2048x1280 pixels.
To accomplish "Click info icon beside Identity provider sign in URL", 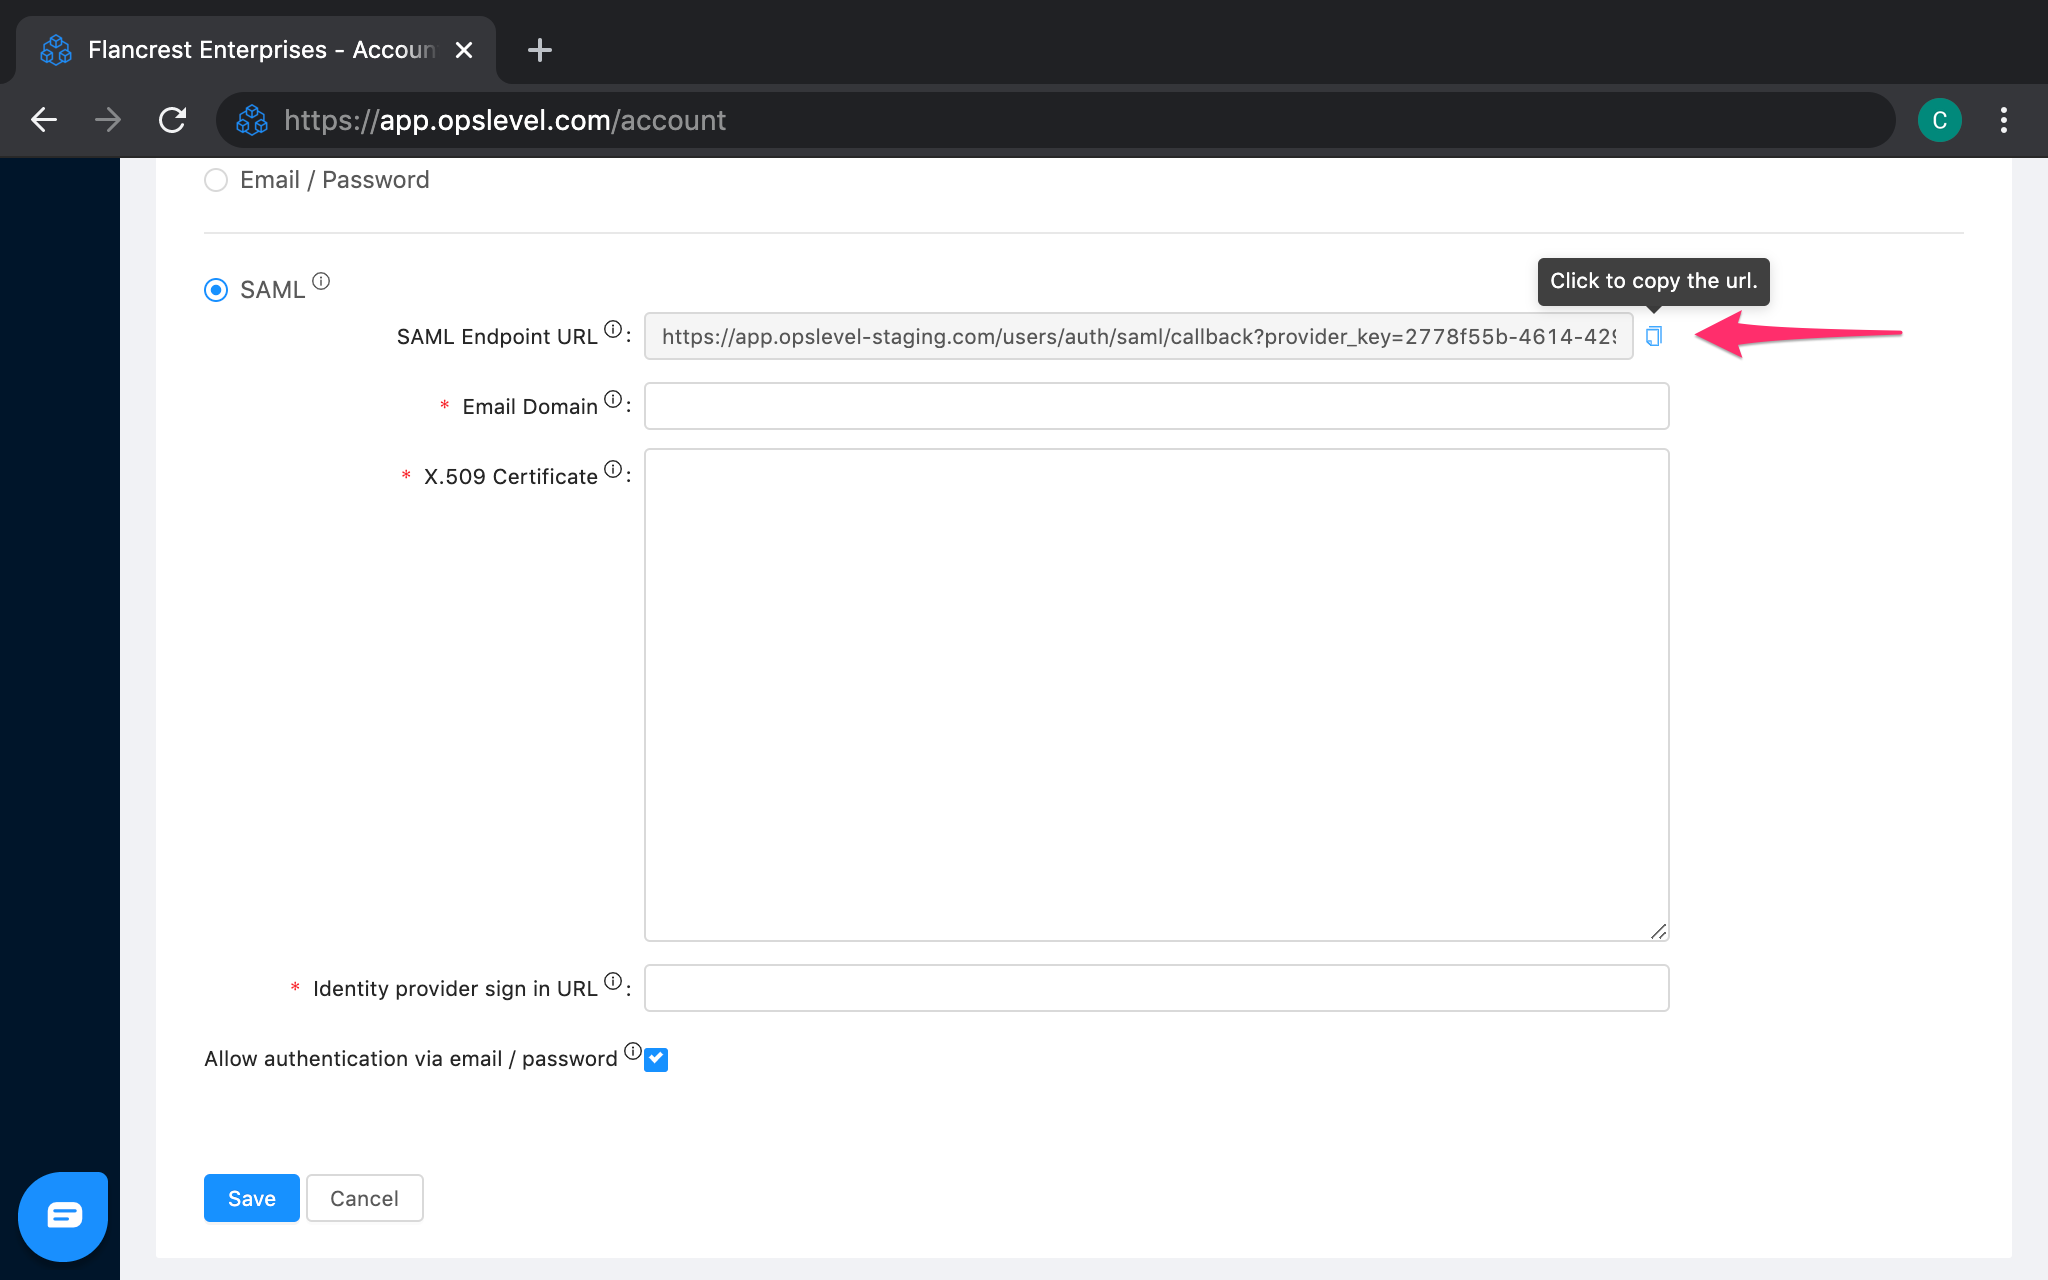I will [x=613, y=981].
